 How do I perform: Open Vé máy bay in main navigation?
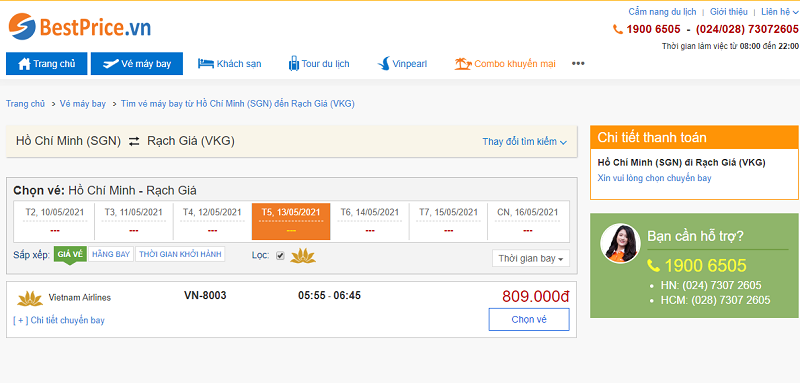[137, 64]
